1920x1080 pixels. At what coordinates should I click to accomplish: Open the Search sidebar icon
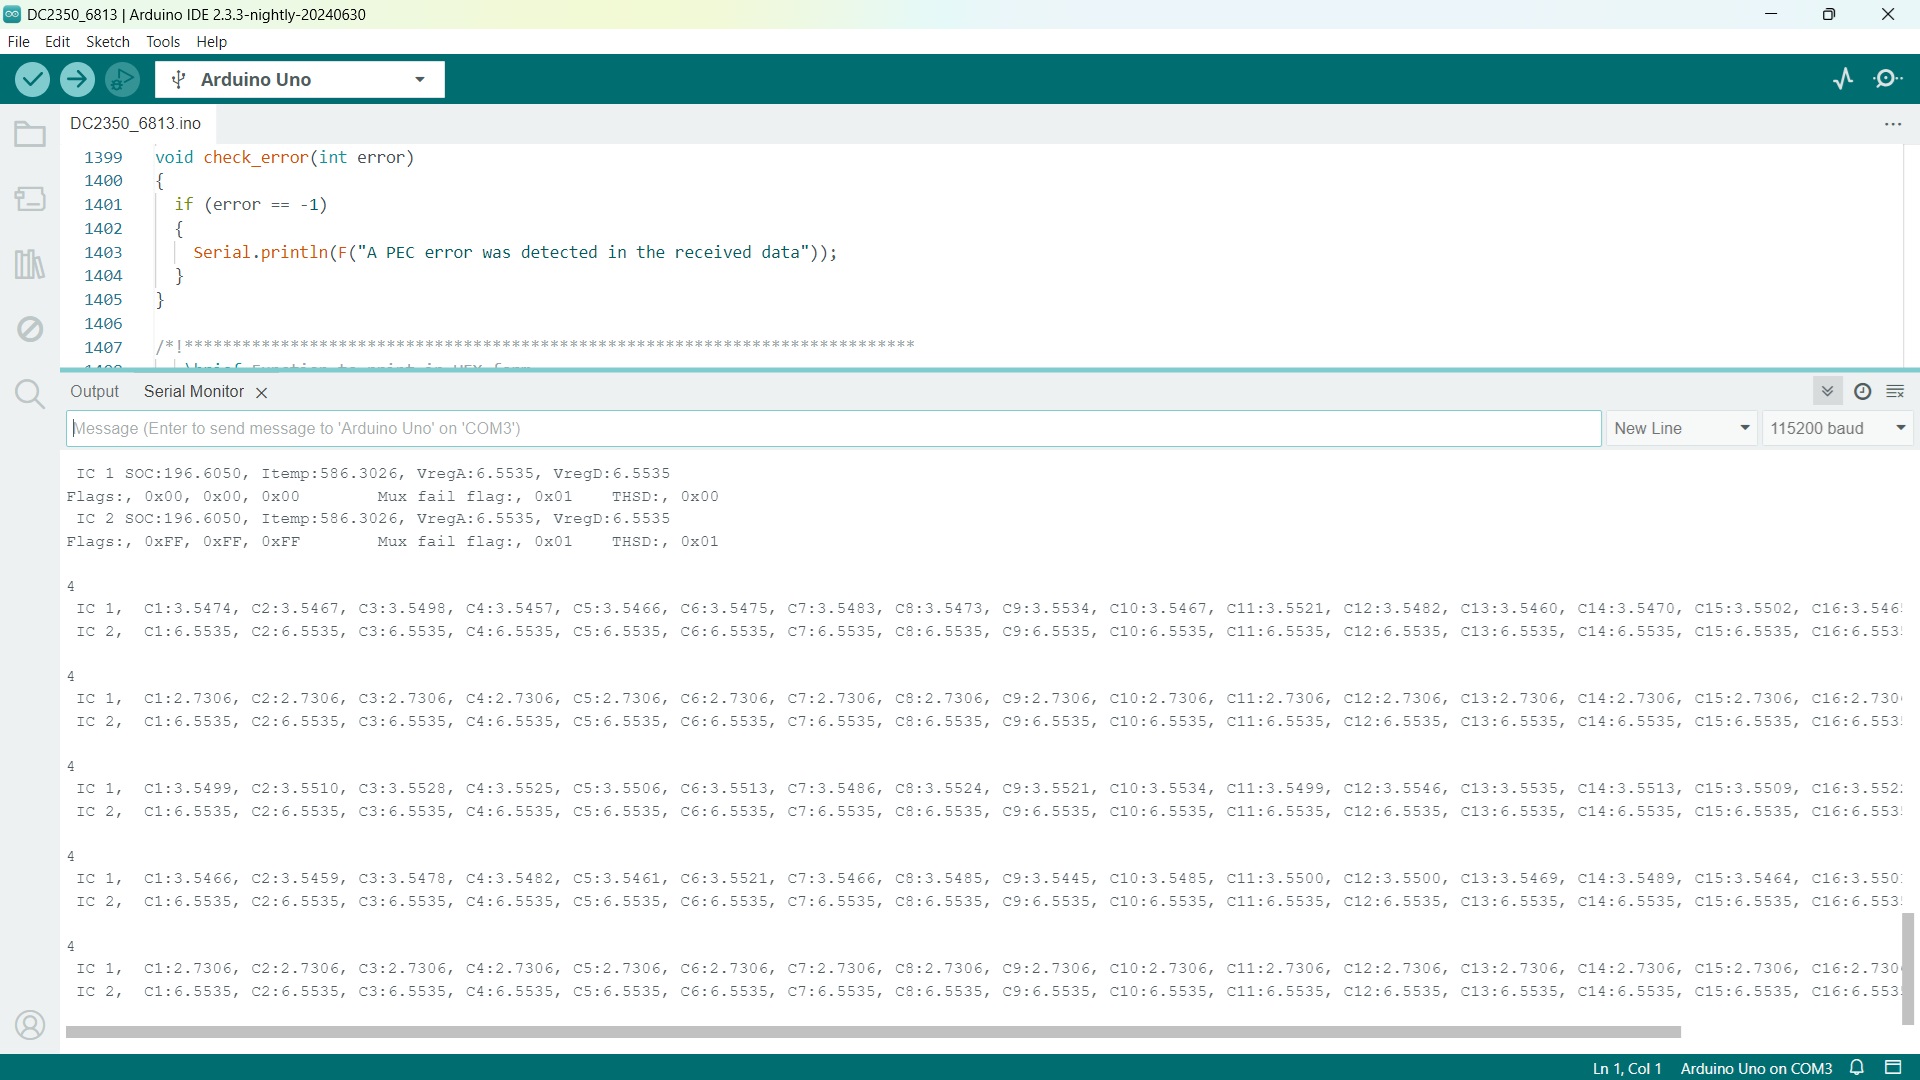click(30, 394)
